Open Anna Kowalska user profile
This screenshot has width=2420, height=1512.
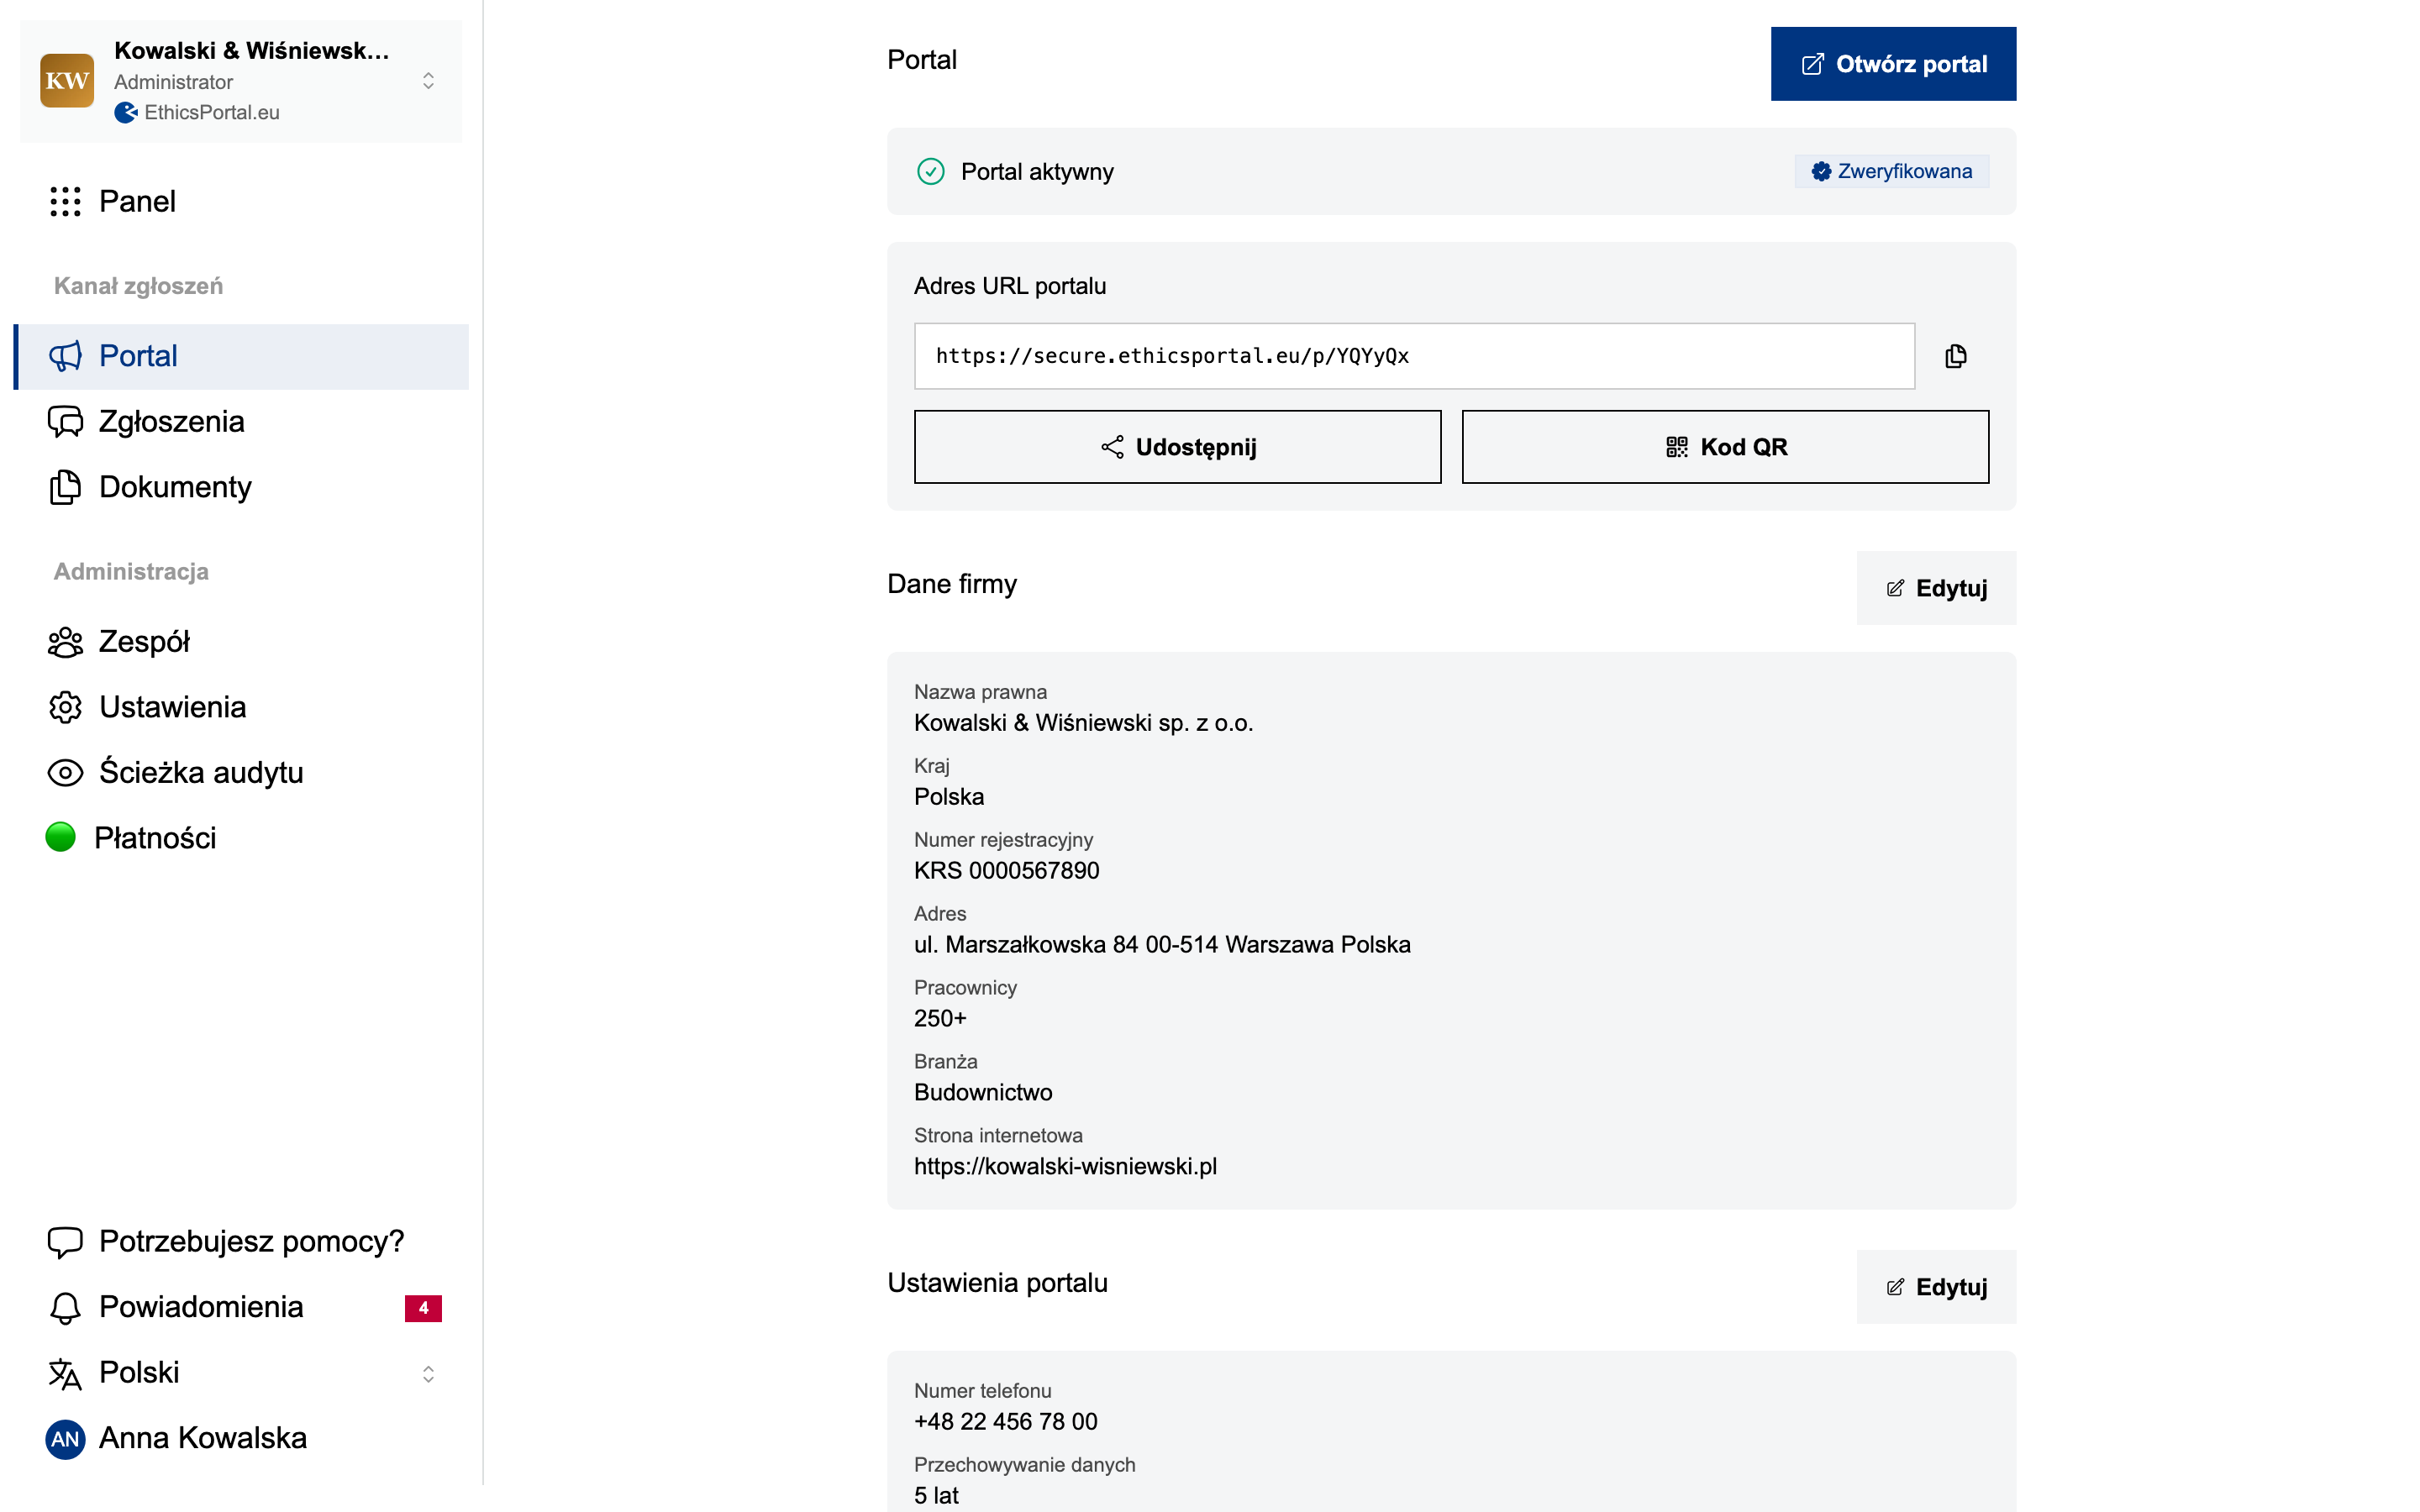[241, 1438]
